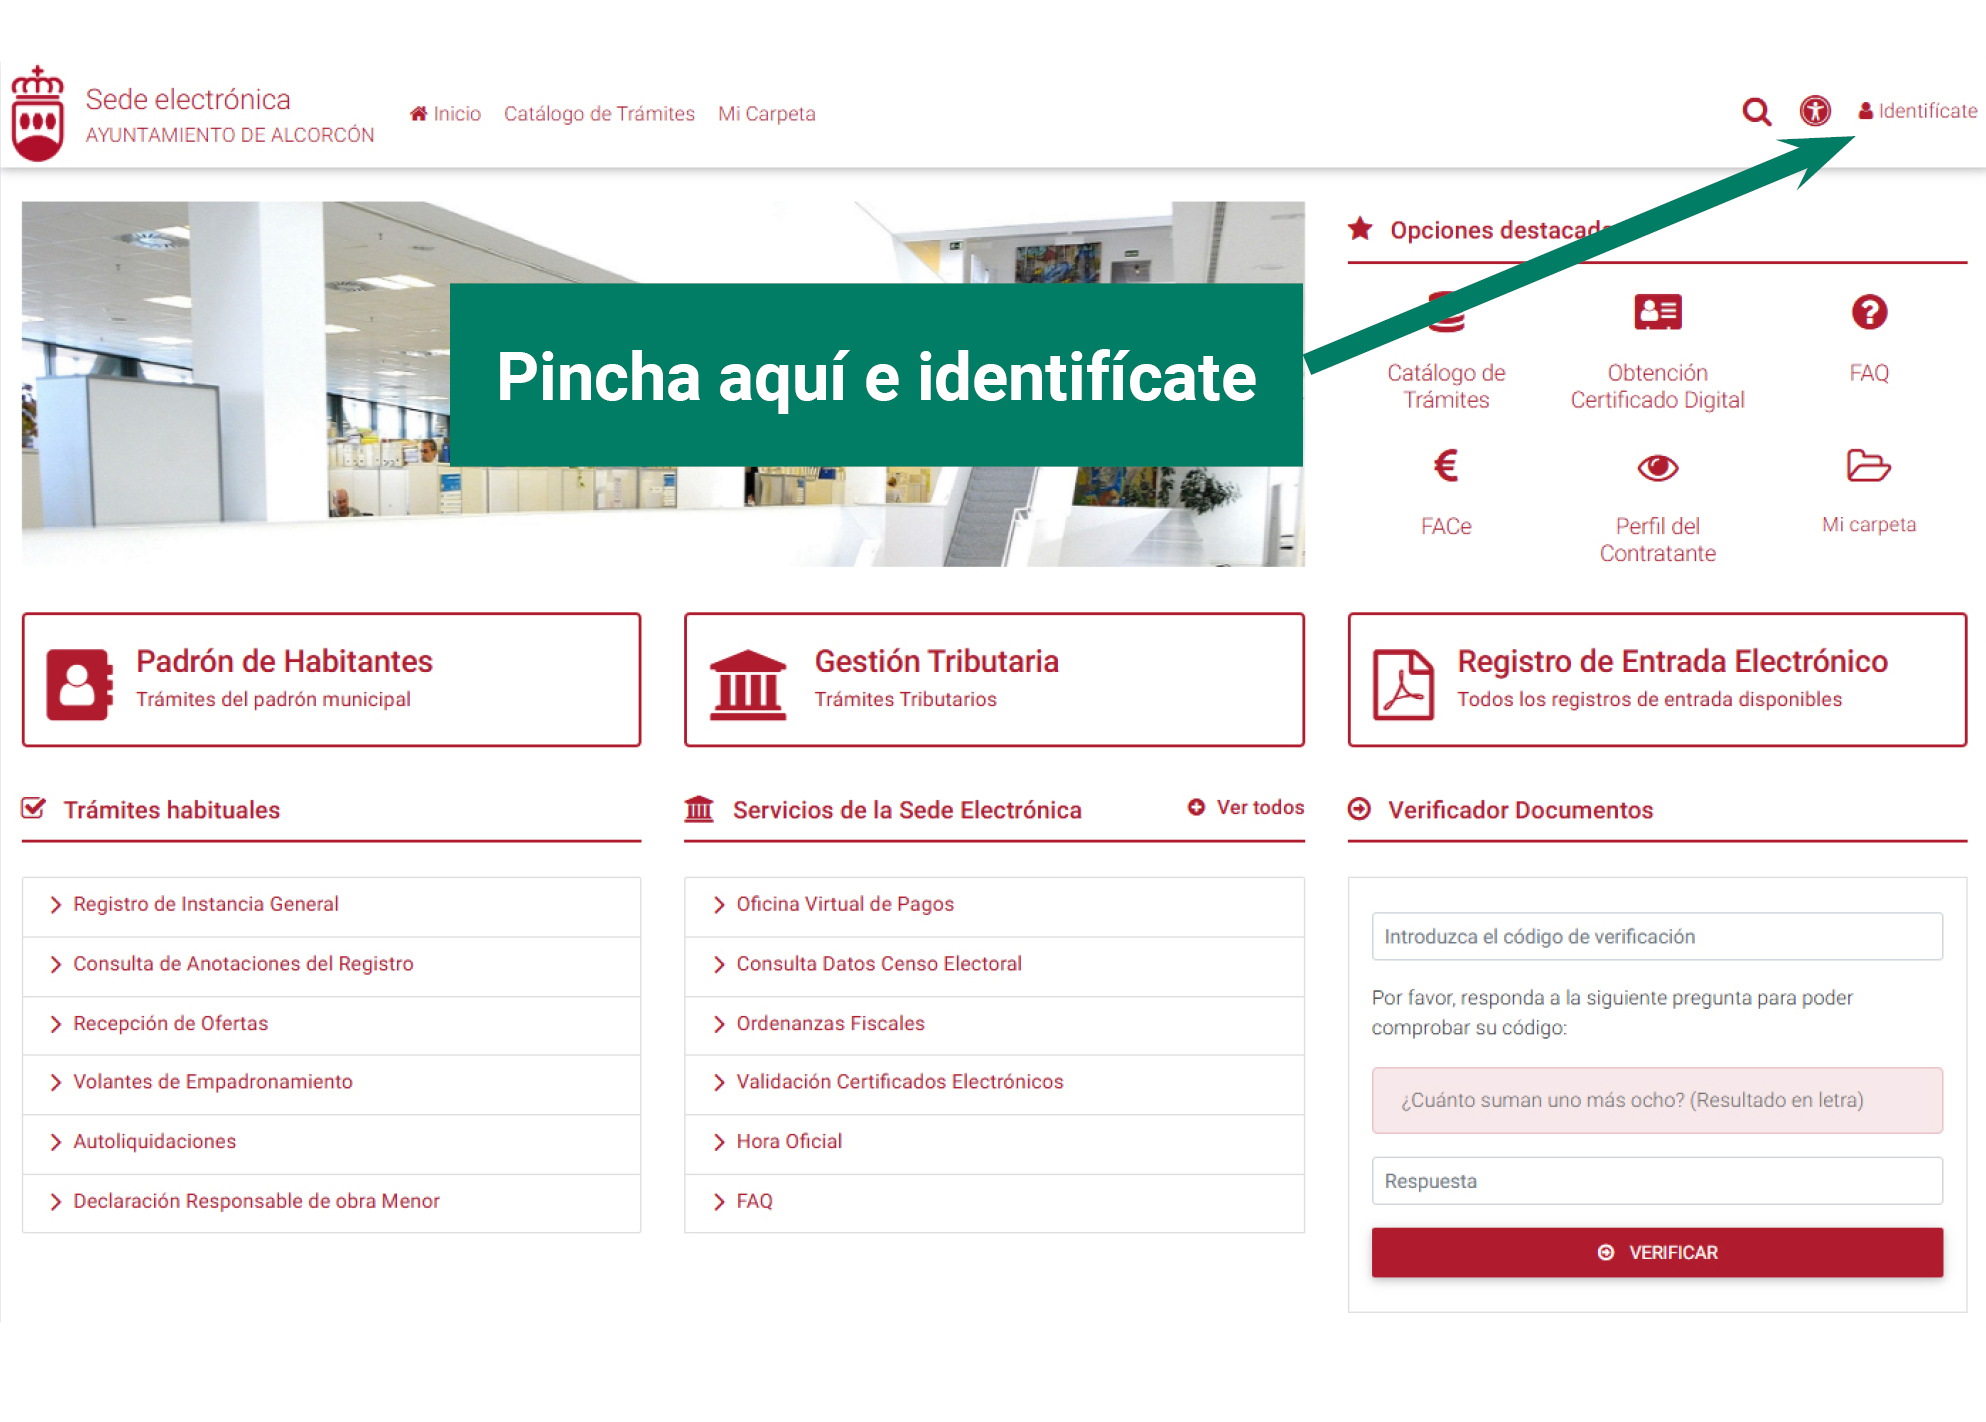
Task: Click the Obtención Certificado Digital icon
Action: (1657, 313)
